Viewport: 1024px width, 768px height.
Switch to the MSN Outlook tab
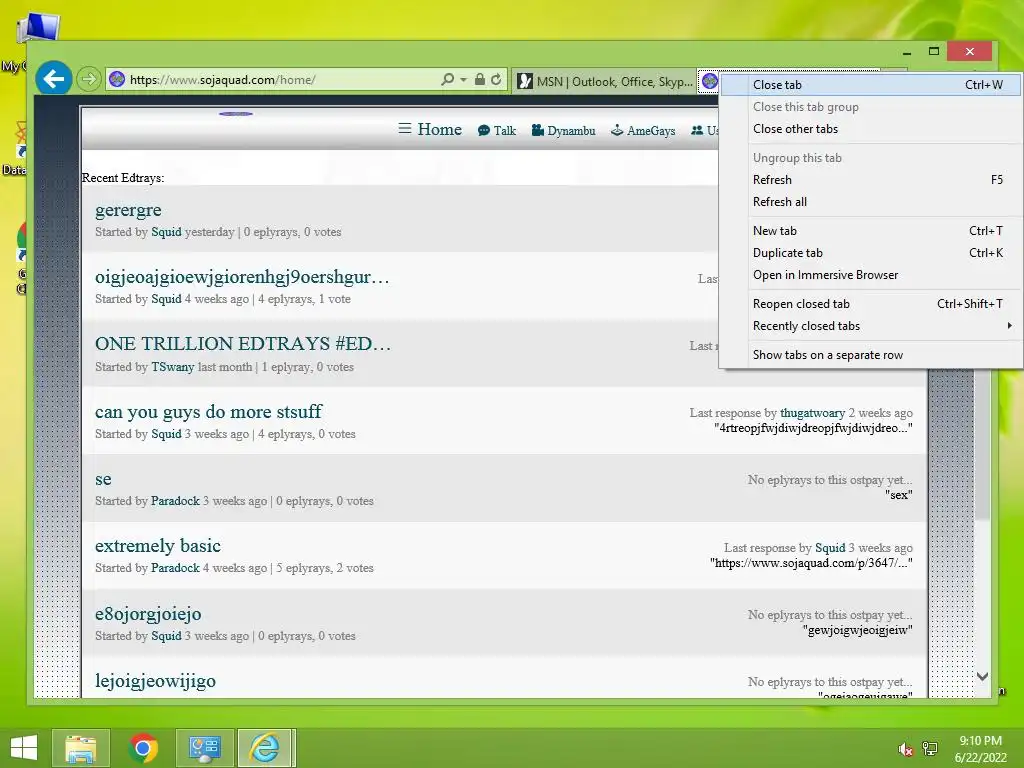tap(604, 81)
